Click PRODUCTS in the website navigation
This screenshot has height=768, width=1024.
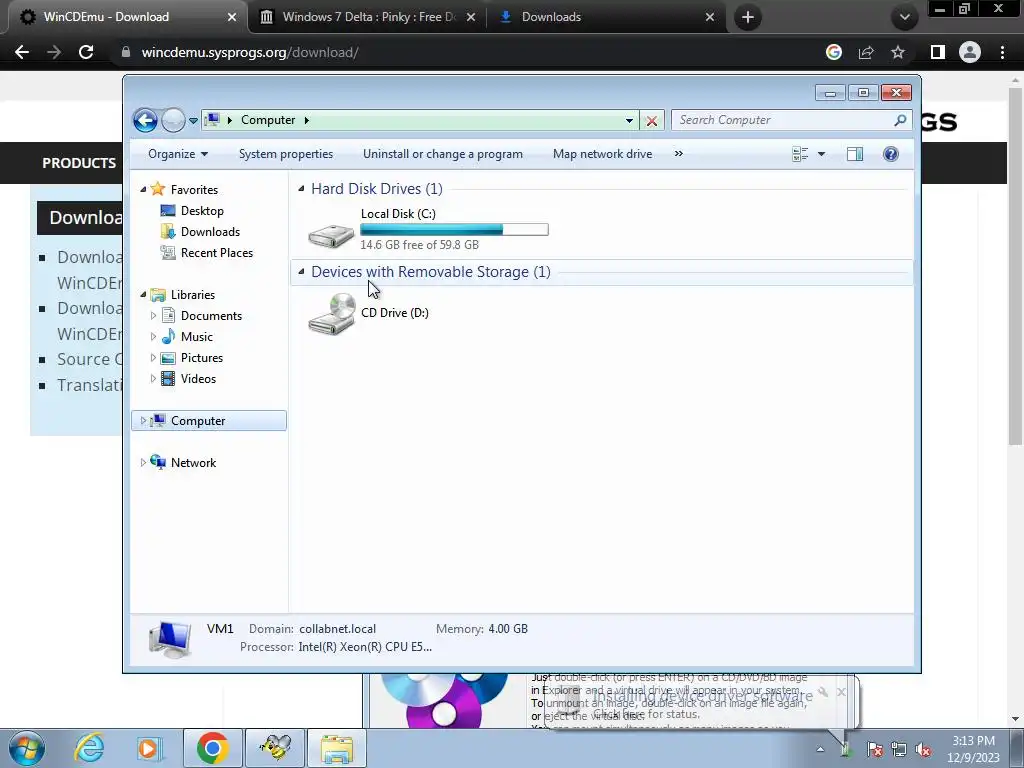coord(79,163)
